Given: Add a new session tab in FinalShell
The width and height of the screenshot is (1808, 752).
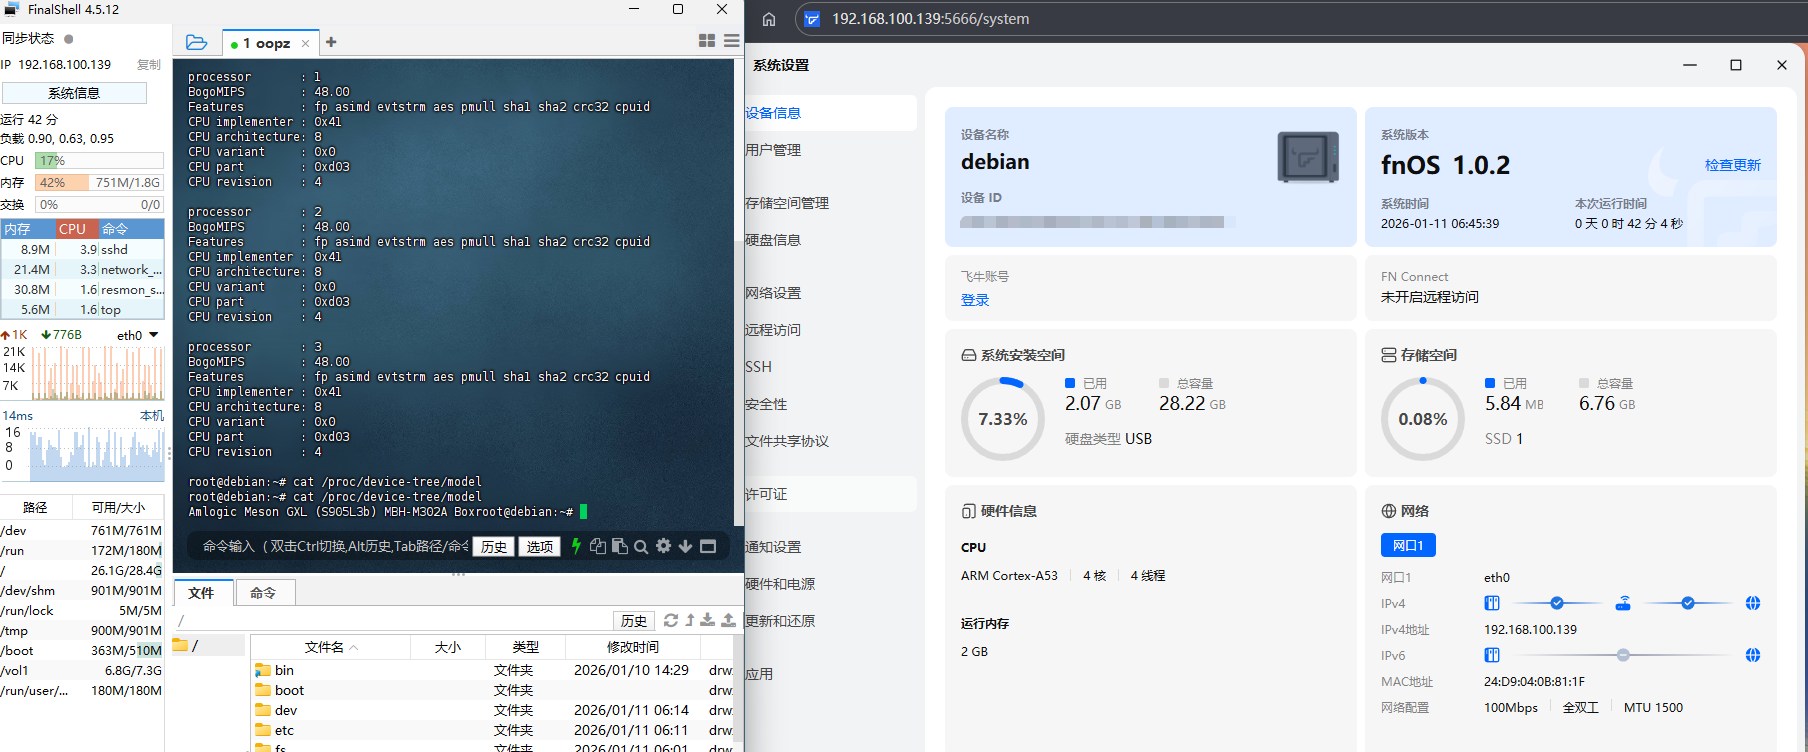Looking at the screenshot, I should pyautogui.click(x=331, y=42).
